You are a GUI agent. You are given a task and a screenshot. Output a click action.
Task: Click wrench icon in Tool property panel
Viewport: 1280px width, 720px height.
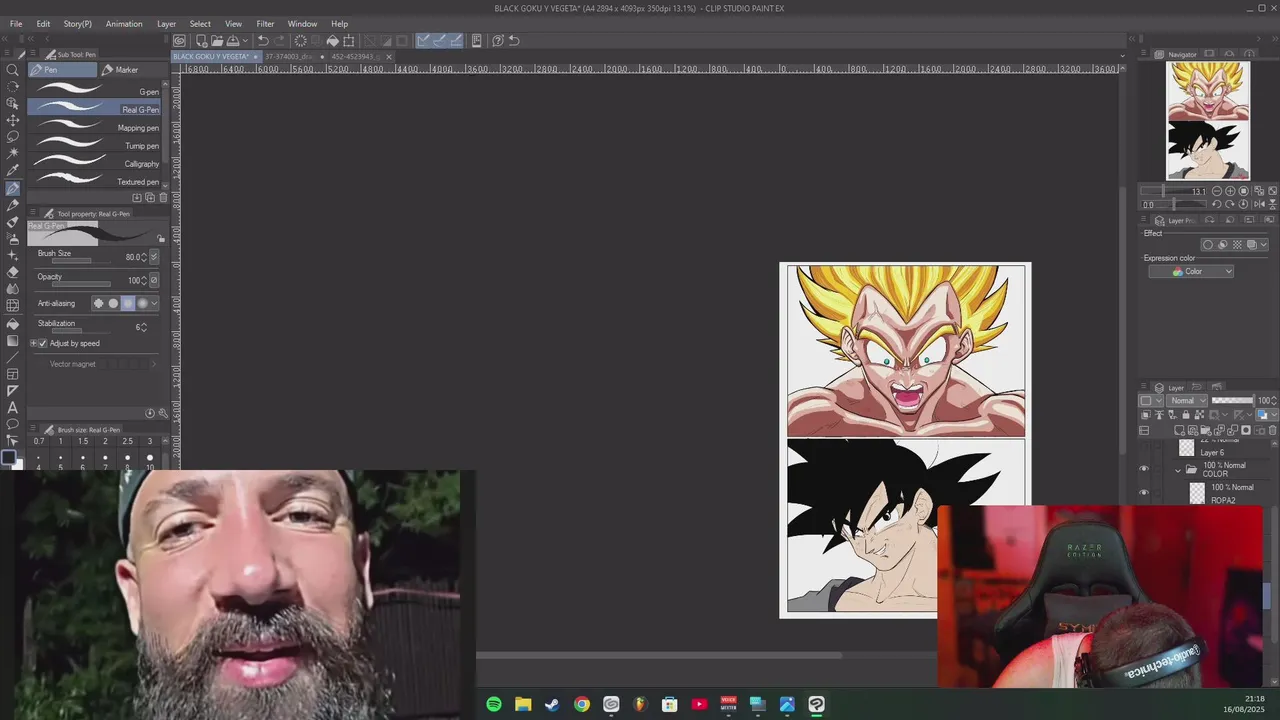[x=163, y=413]
